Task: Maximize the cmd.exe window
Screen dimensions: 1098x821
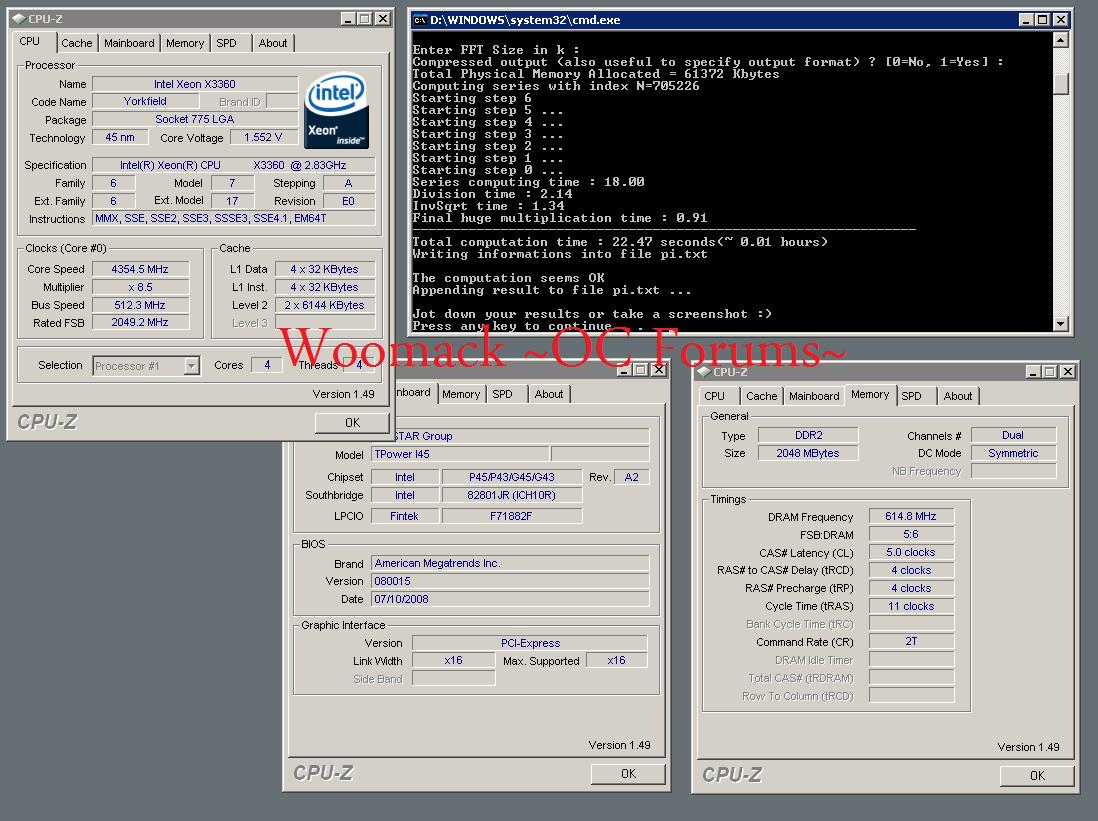Action: coord(1042,20)
